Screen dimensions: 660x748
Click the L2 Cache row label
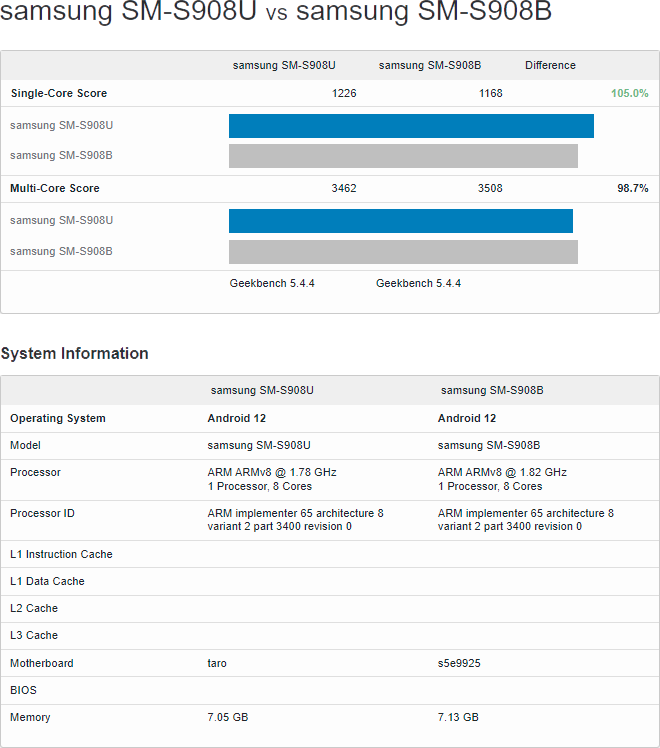coord(34,608)
